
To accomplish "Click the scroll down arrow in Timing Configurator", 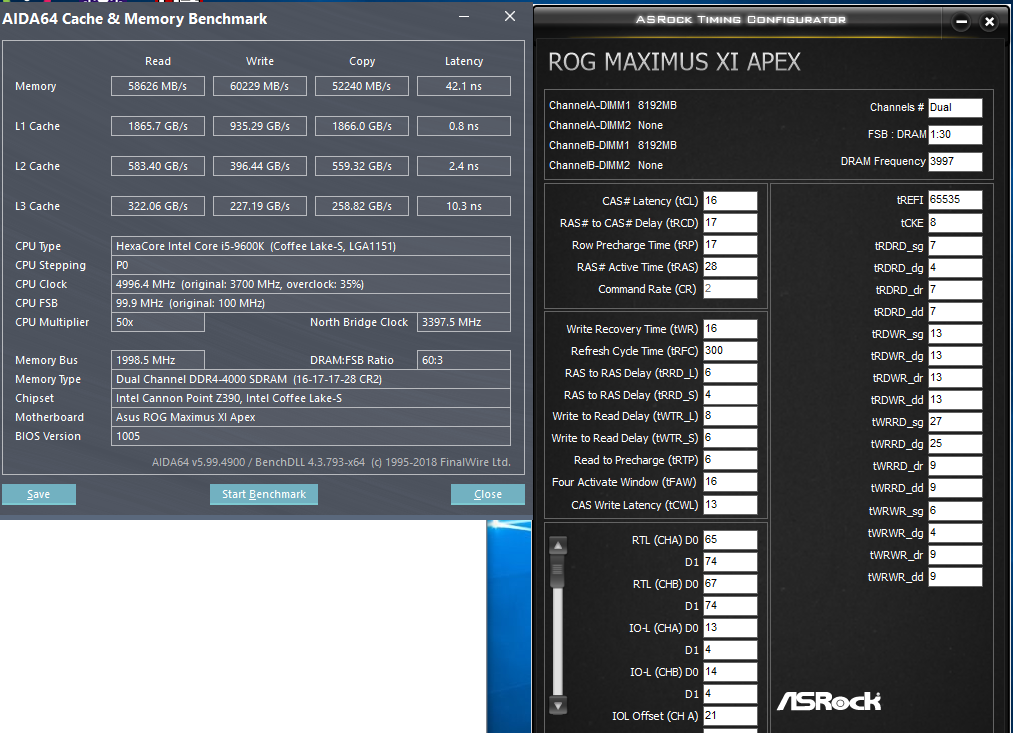I will pyautogui.click(x=558, y=705).
